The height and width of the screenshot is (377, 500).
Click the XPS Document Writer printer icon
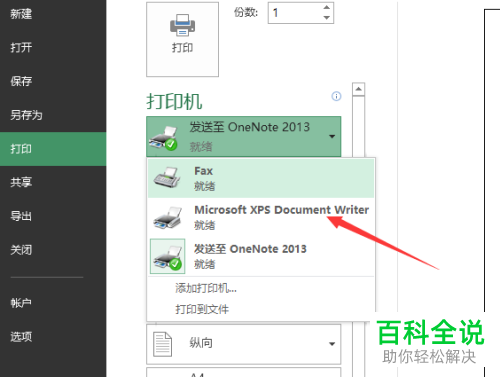(x=168, y=218)
